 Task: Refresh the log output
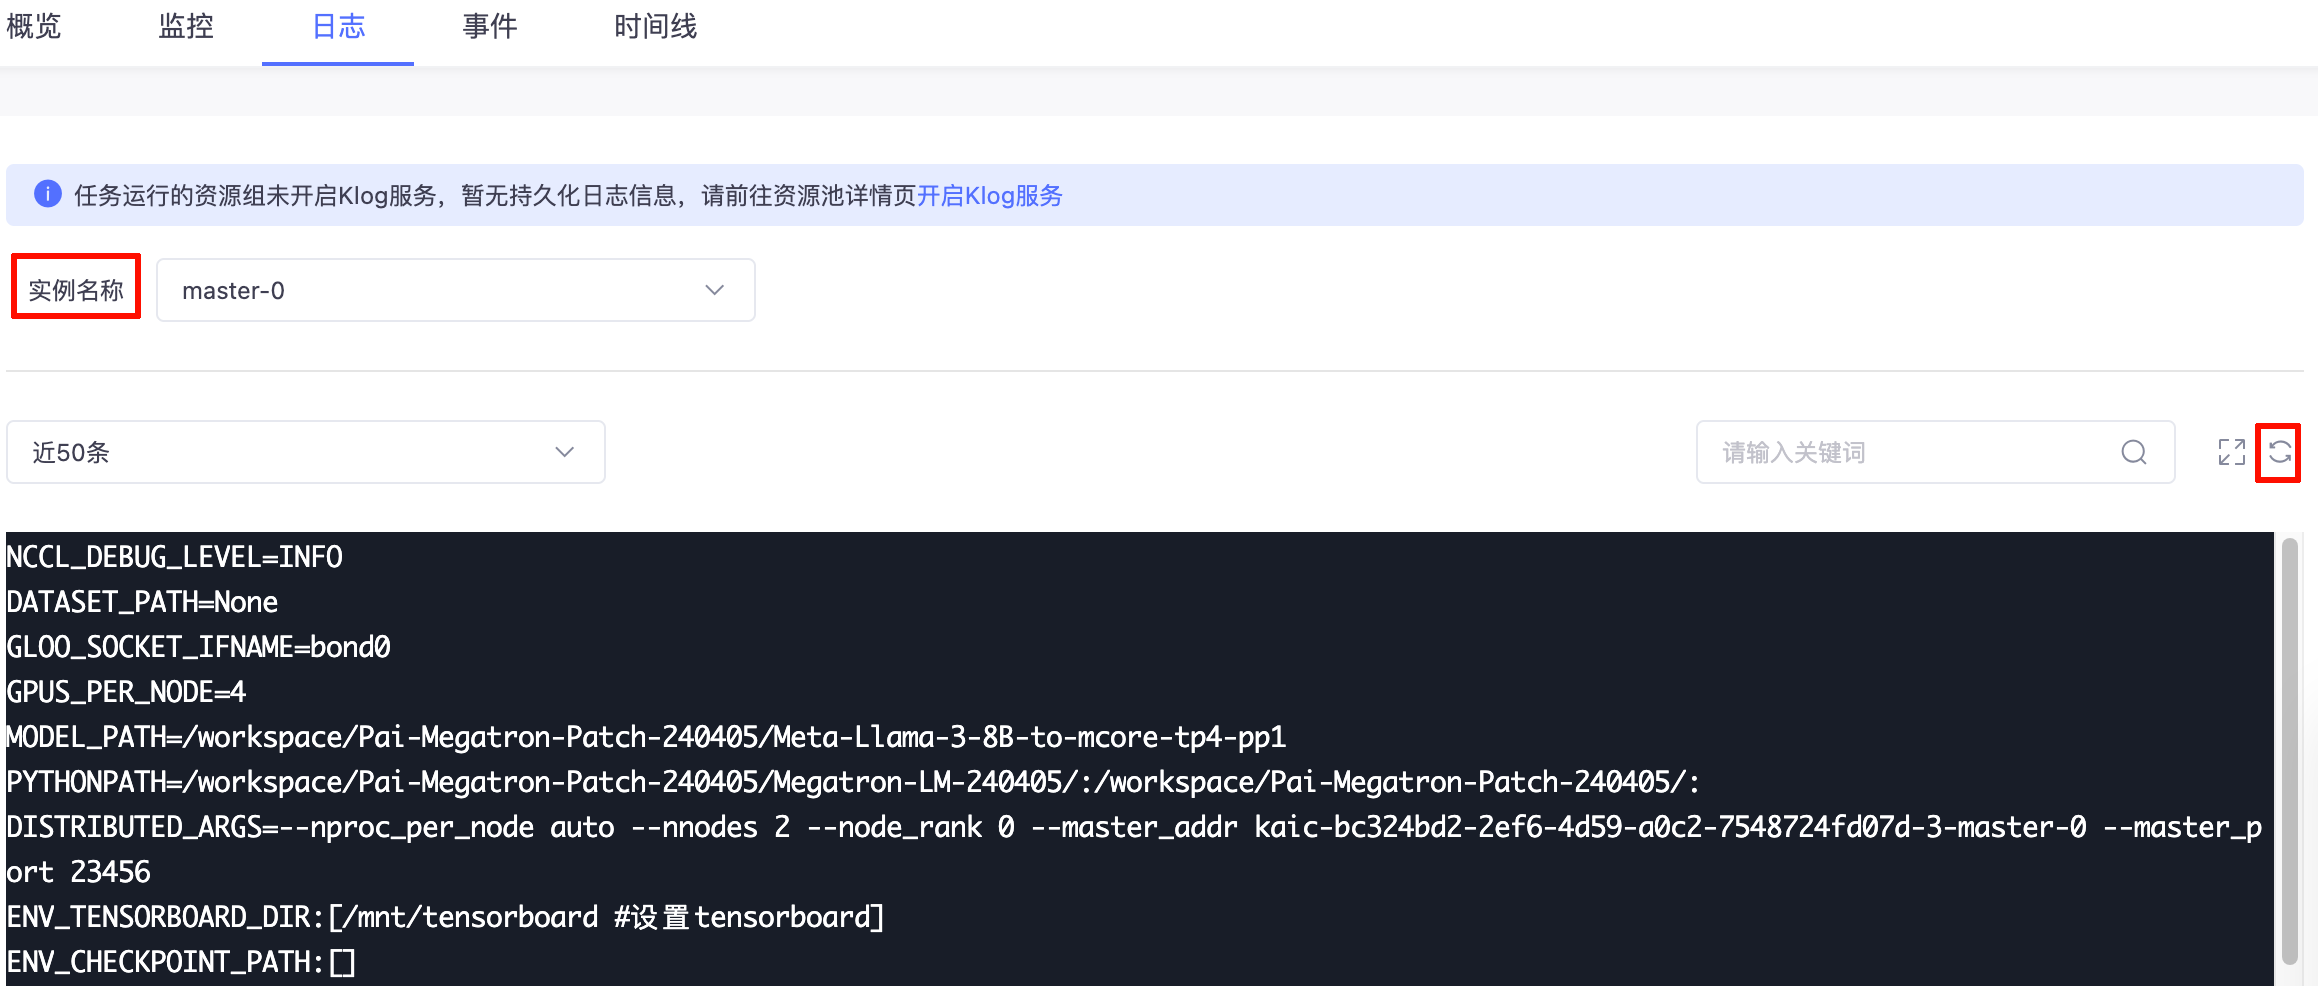[2279, 453]
